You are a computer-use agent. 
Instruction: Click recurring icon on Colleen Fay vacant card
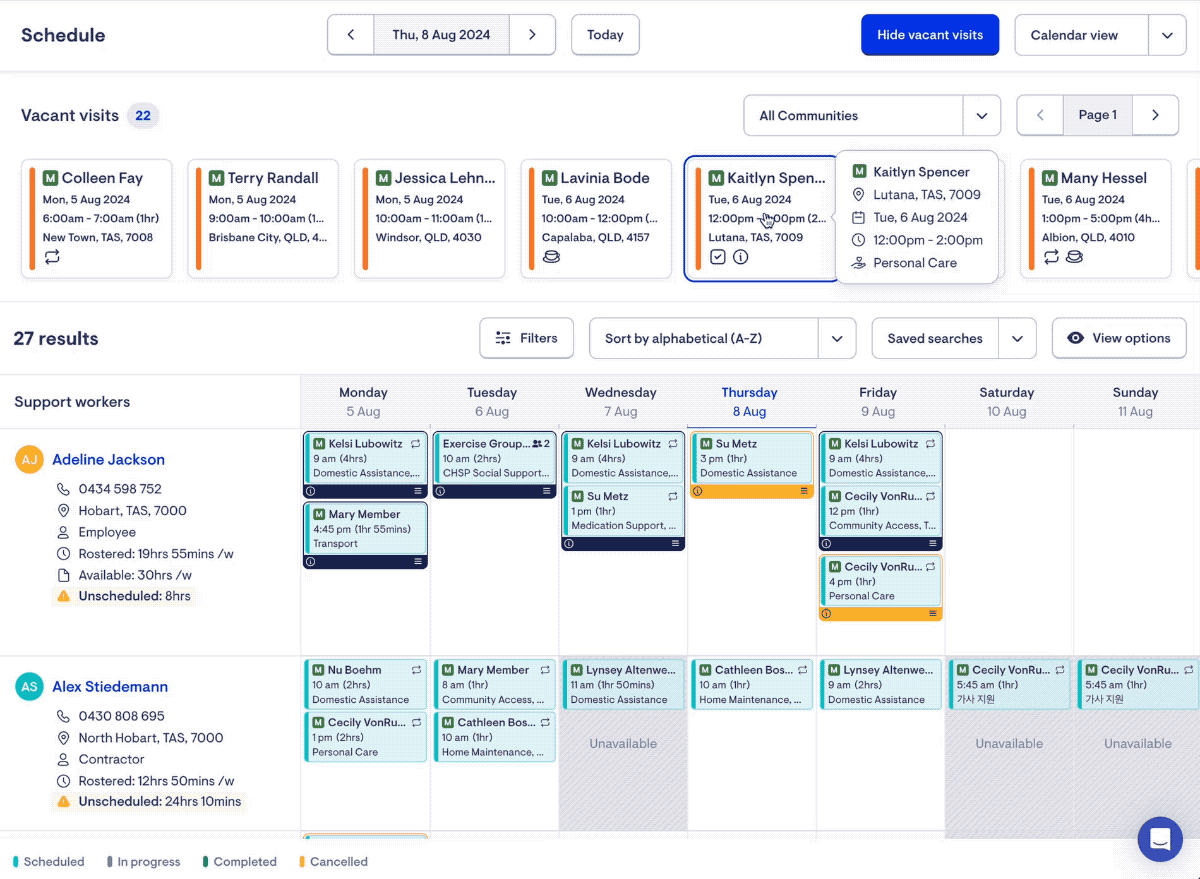click(x=52, y=257)
